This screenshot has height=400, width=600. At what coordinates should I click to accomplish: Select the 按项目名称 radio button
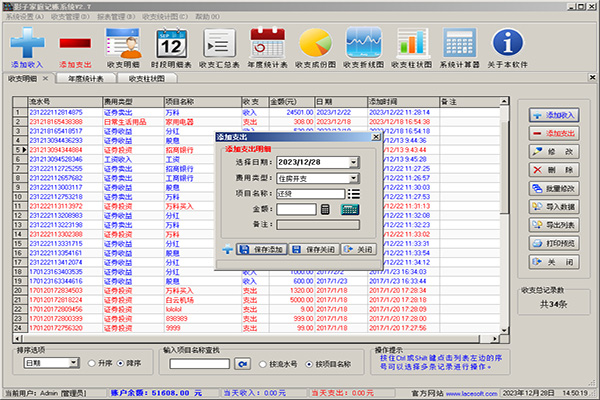[309, 364]
